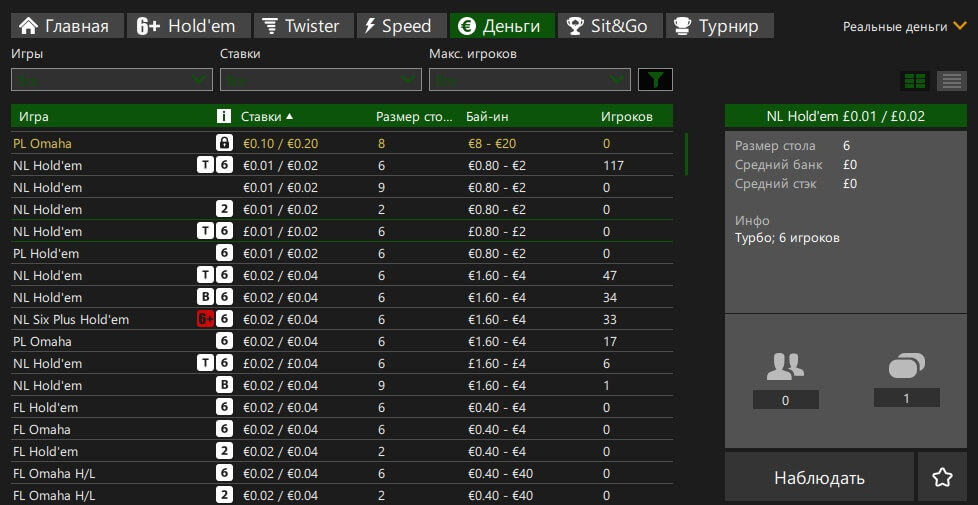
Task: Click 6 icon on FL Hold'em six-seat row
Action: (x=224, y=407)
